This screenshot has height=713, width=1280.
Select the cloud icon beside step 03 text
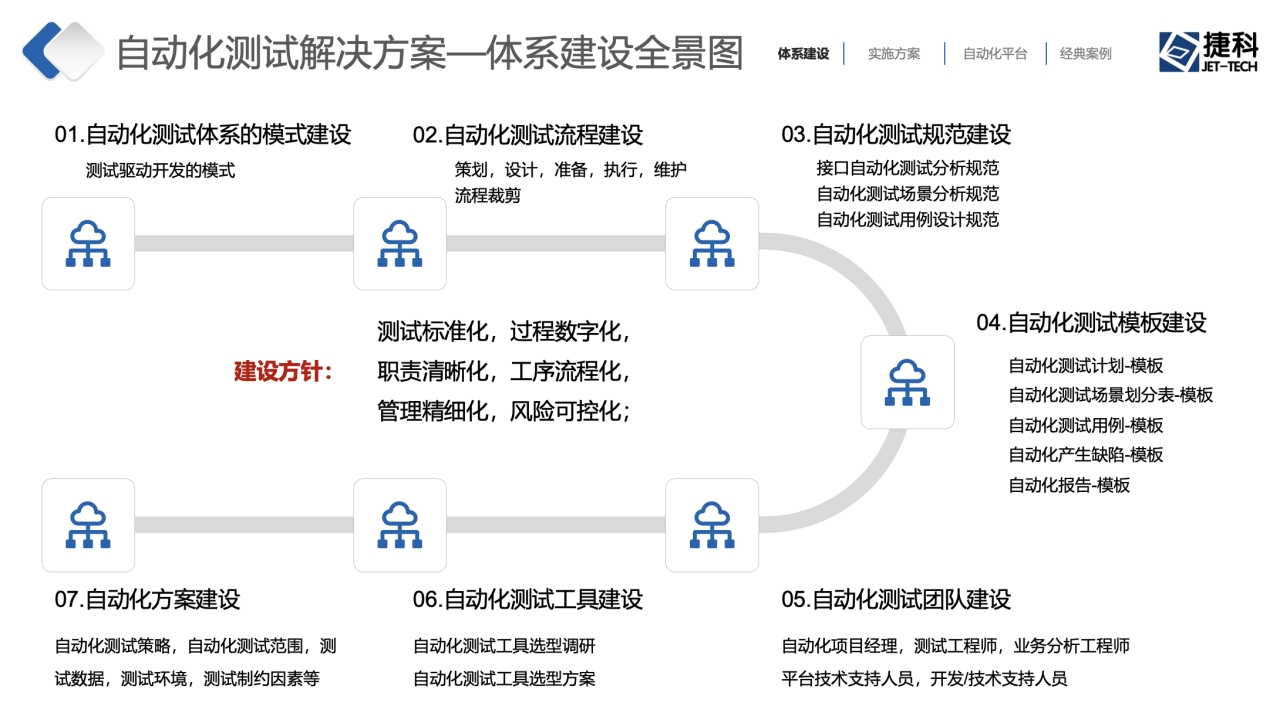712,244
